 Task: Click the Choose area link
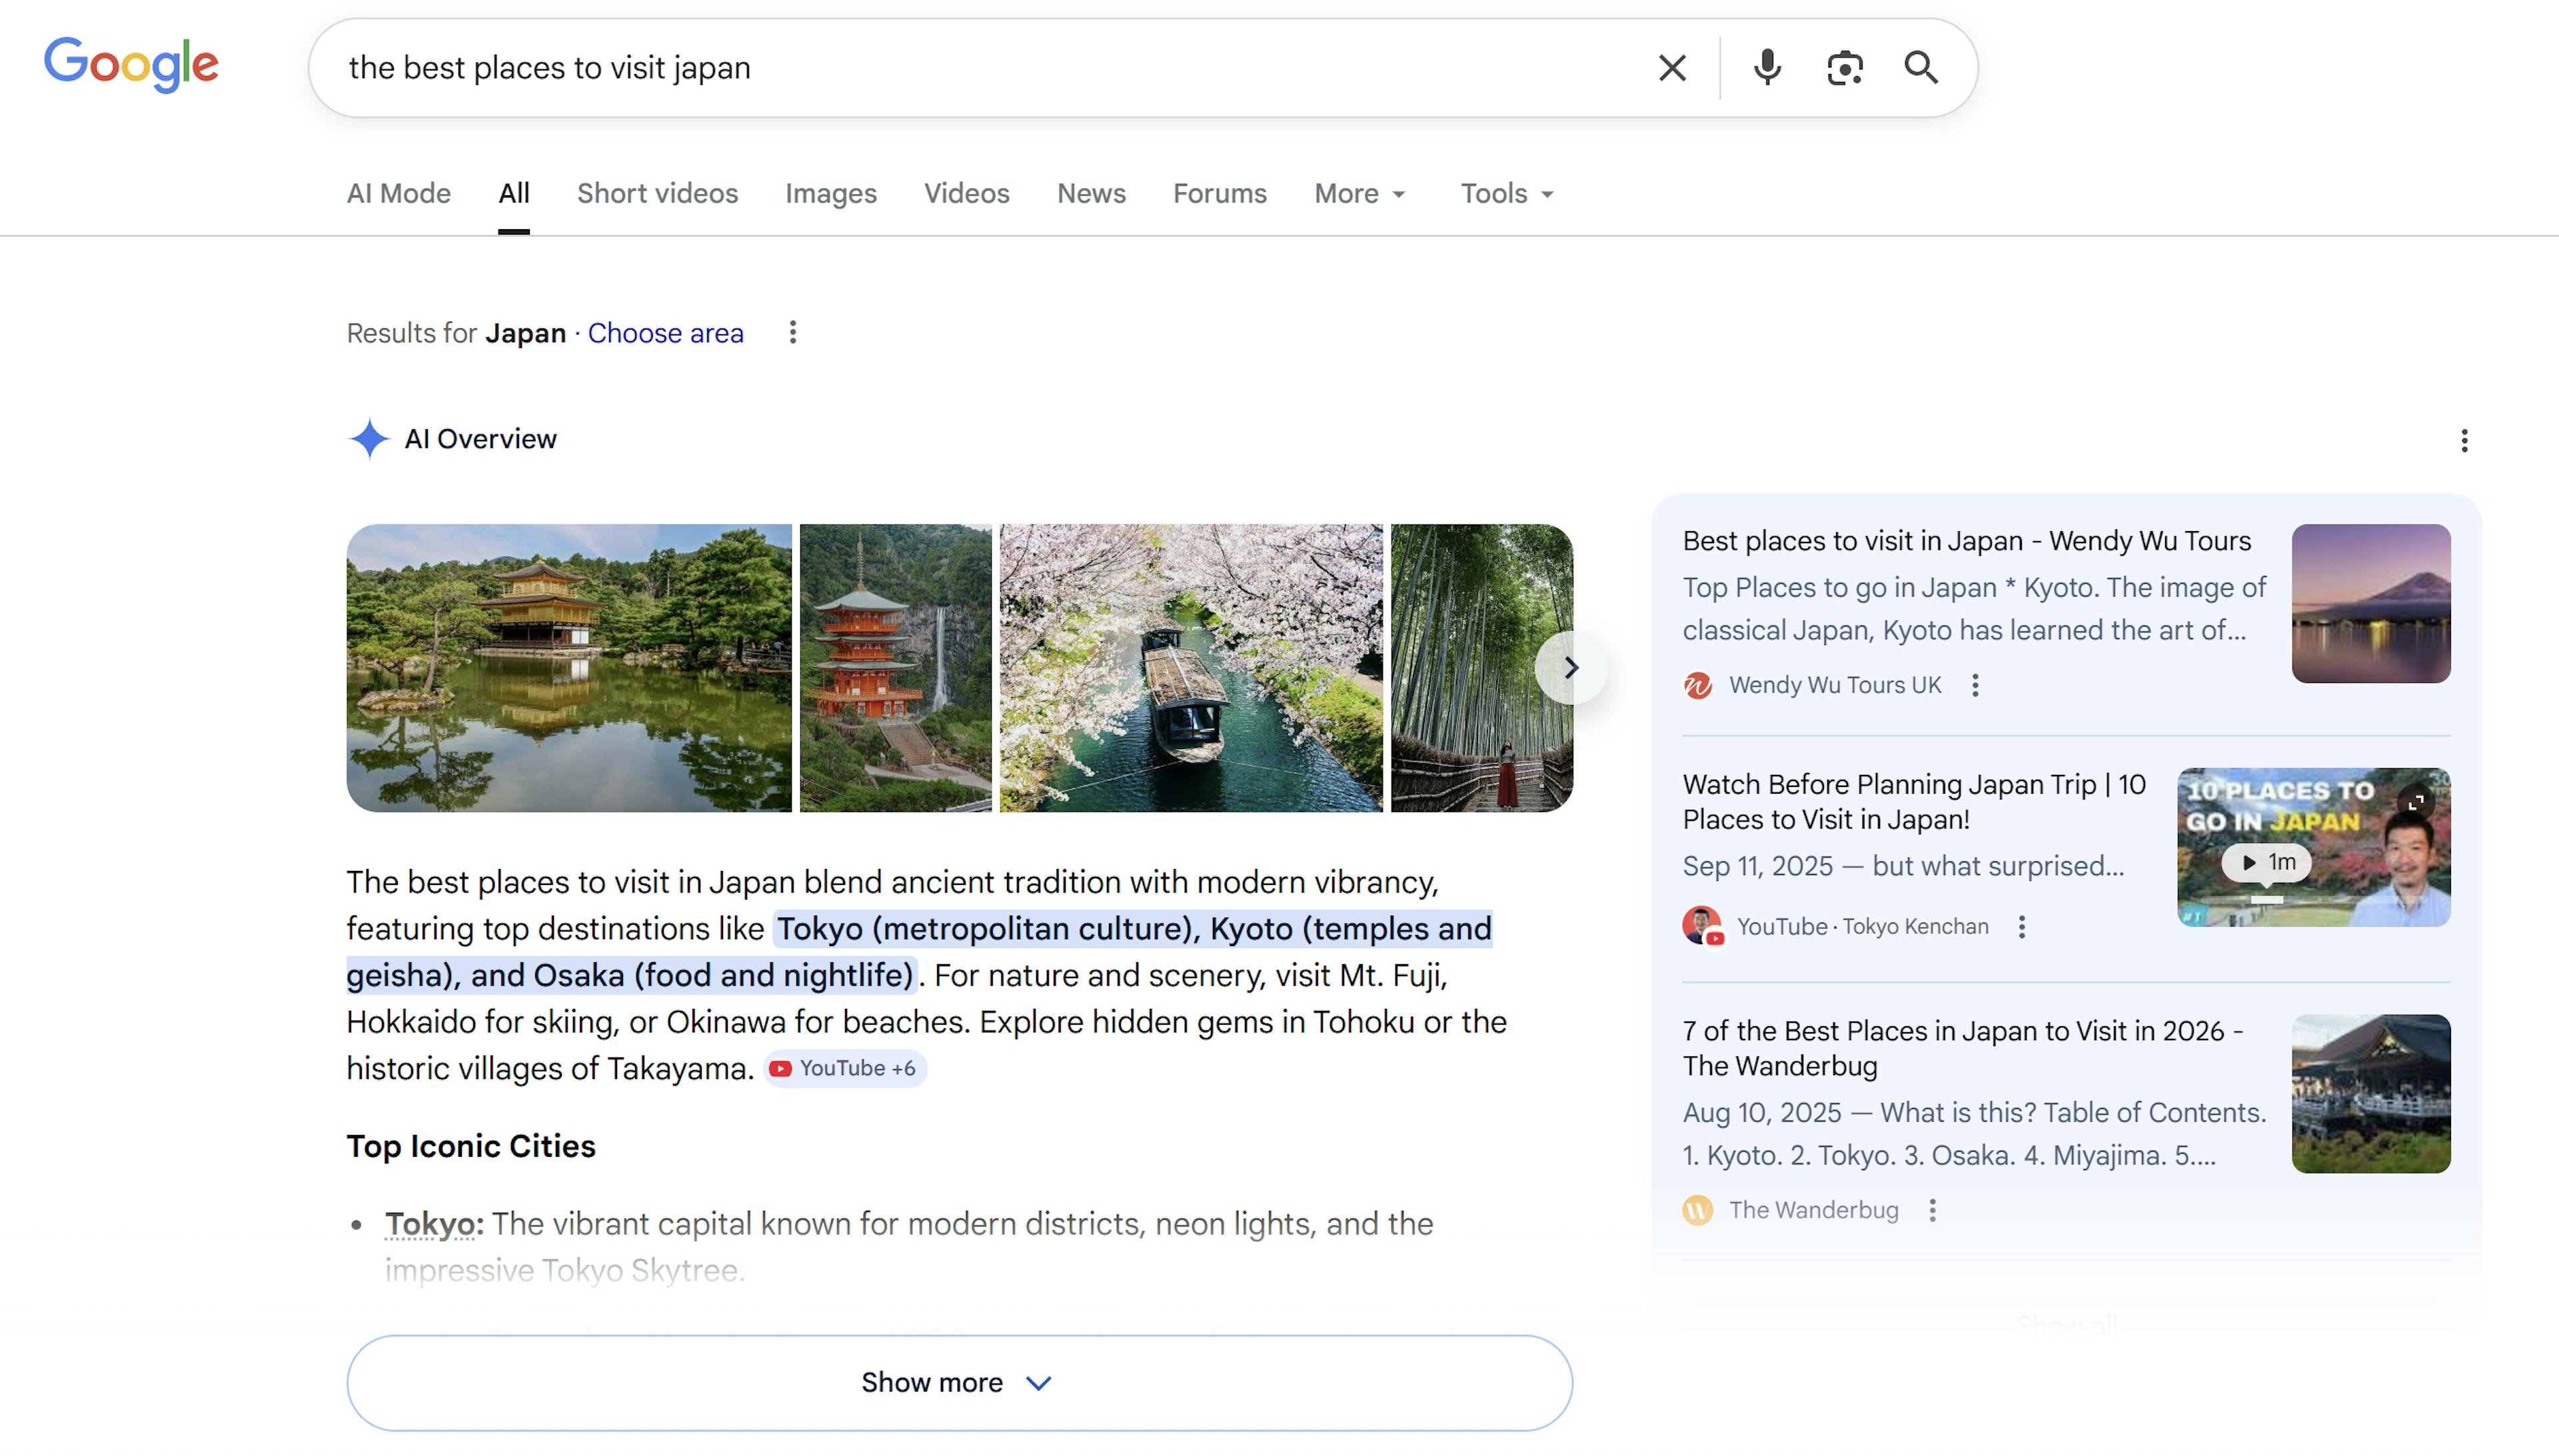tap(665, 333)
